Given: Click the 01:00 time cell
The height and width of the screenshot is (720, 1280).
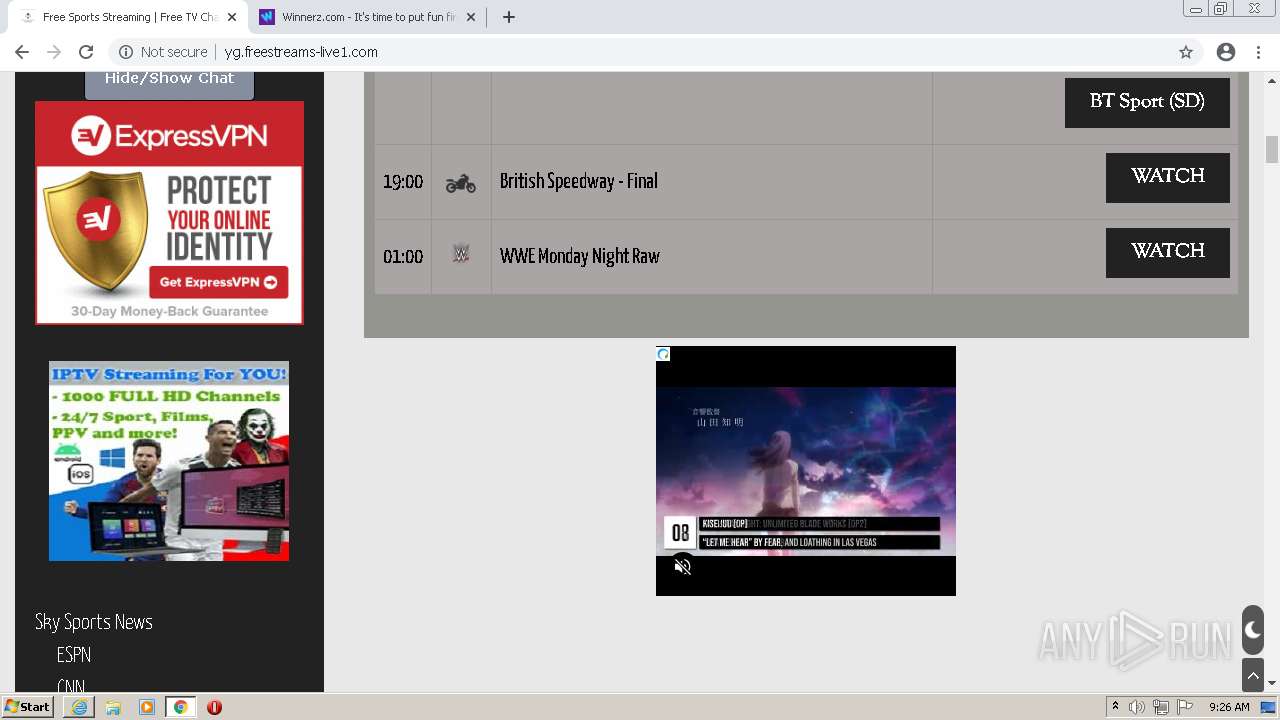Looking at the screenshot, I should tap(403, 257).
